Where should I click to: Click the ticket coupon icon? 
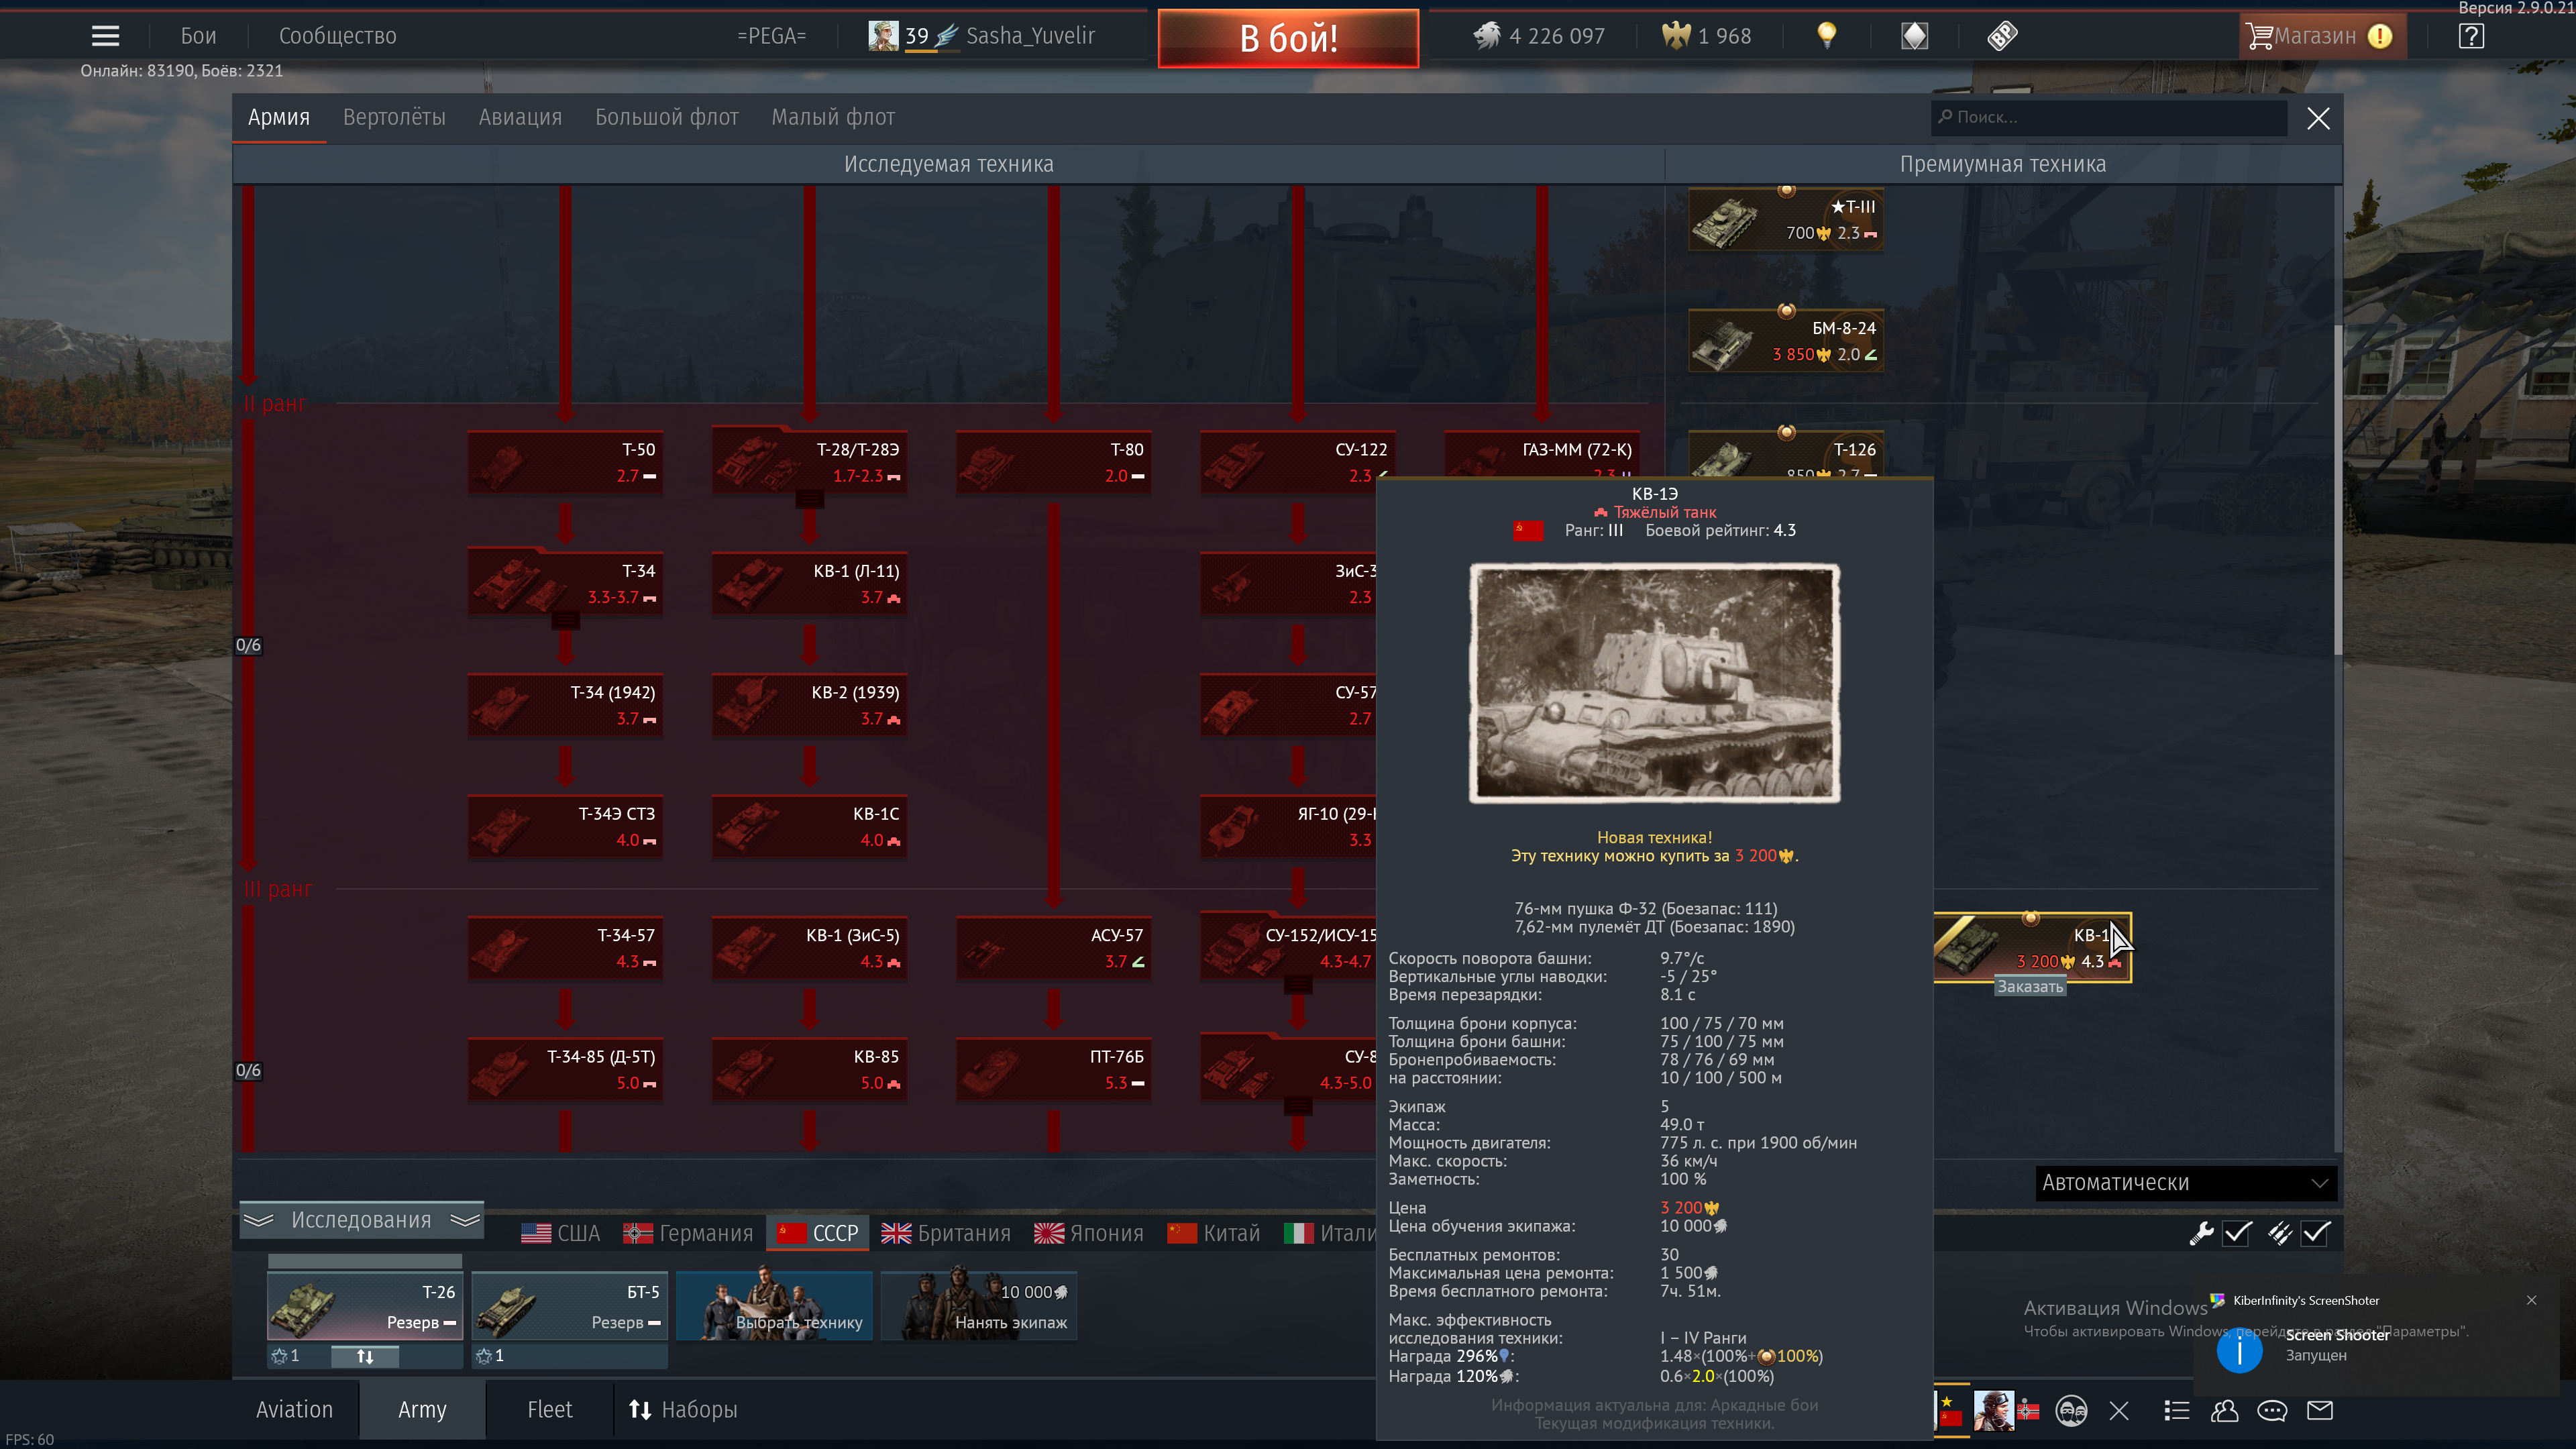2002,36
